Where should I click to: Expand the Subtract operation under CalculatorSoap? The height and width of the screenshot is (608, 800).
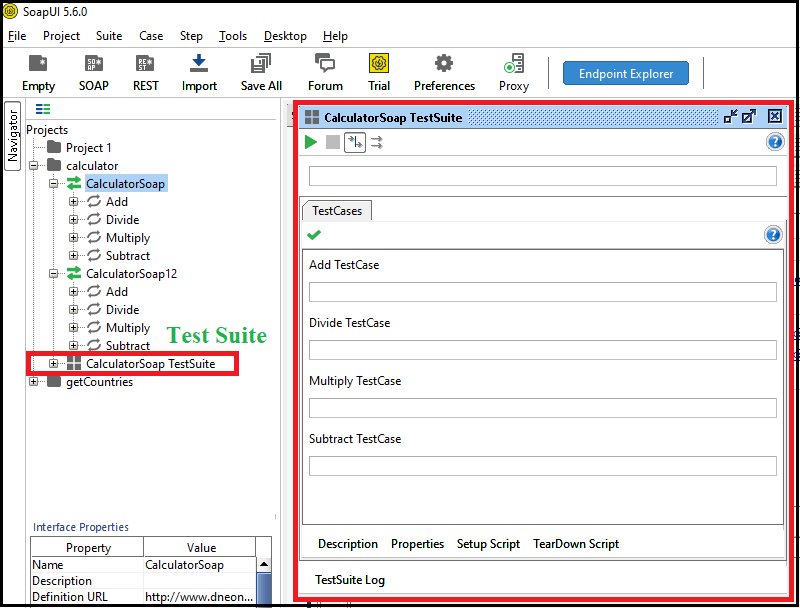(73, 255)
